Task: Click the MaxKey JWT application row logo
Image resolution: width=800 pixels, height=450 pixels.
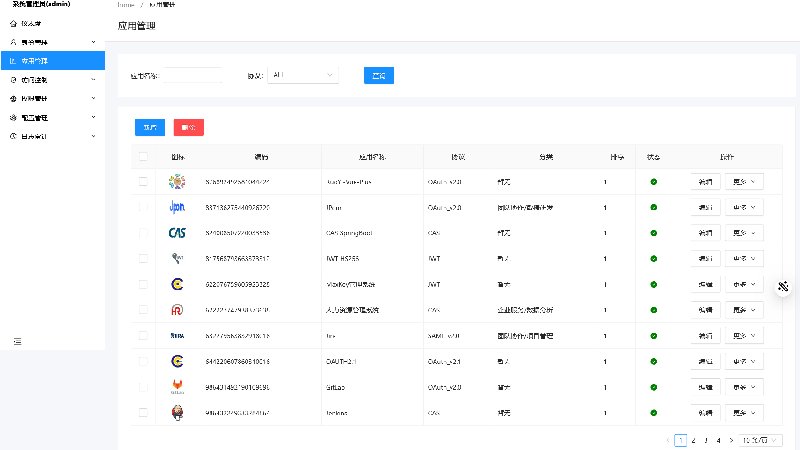Action: 177,284
